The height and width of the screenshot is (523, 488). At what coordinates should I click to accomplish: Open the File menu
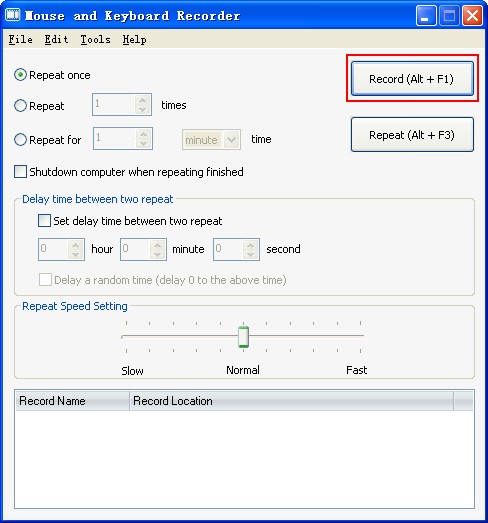(21, 39)
